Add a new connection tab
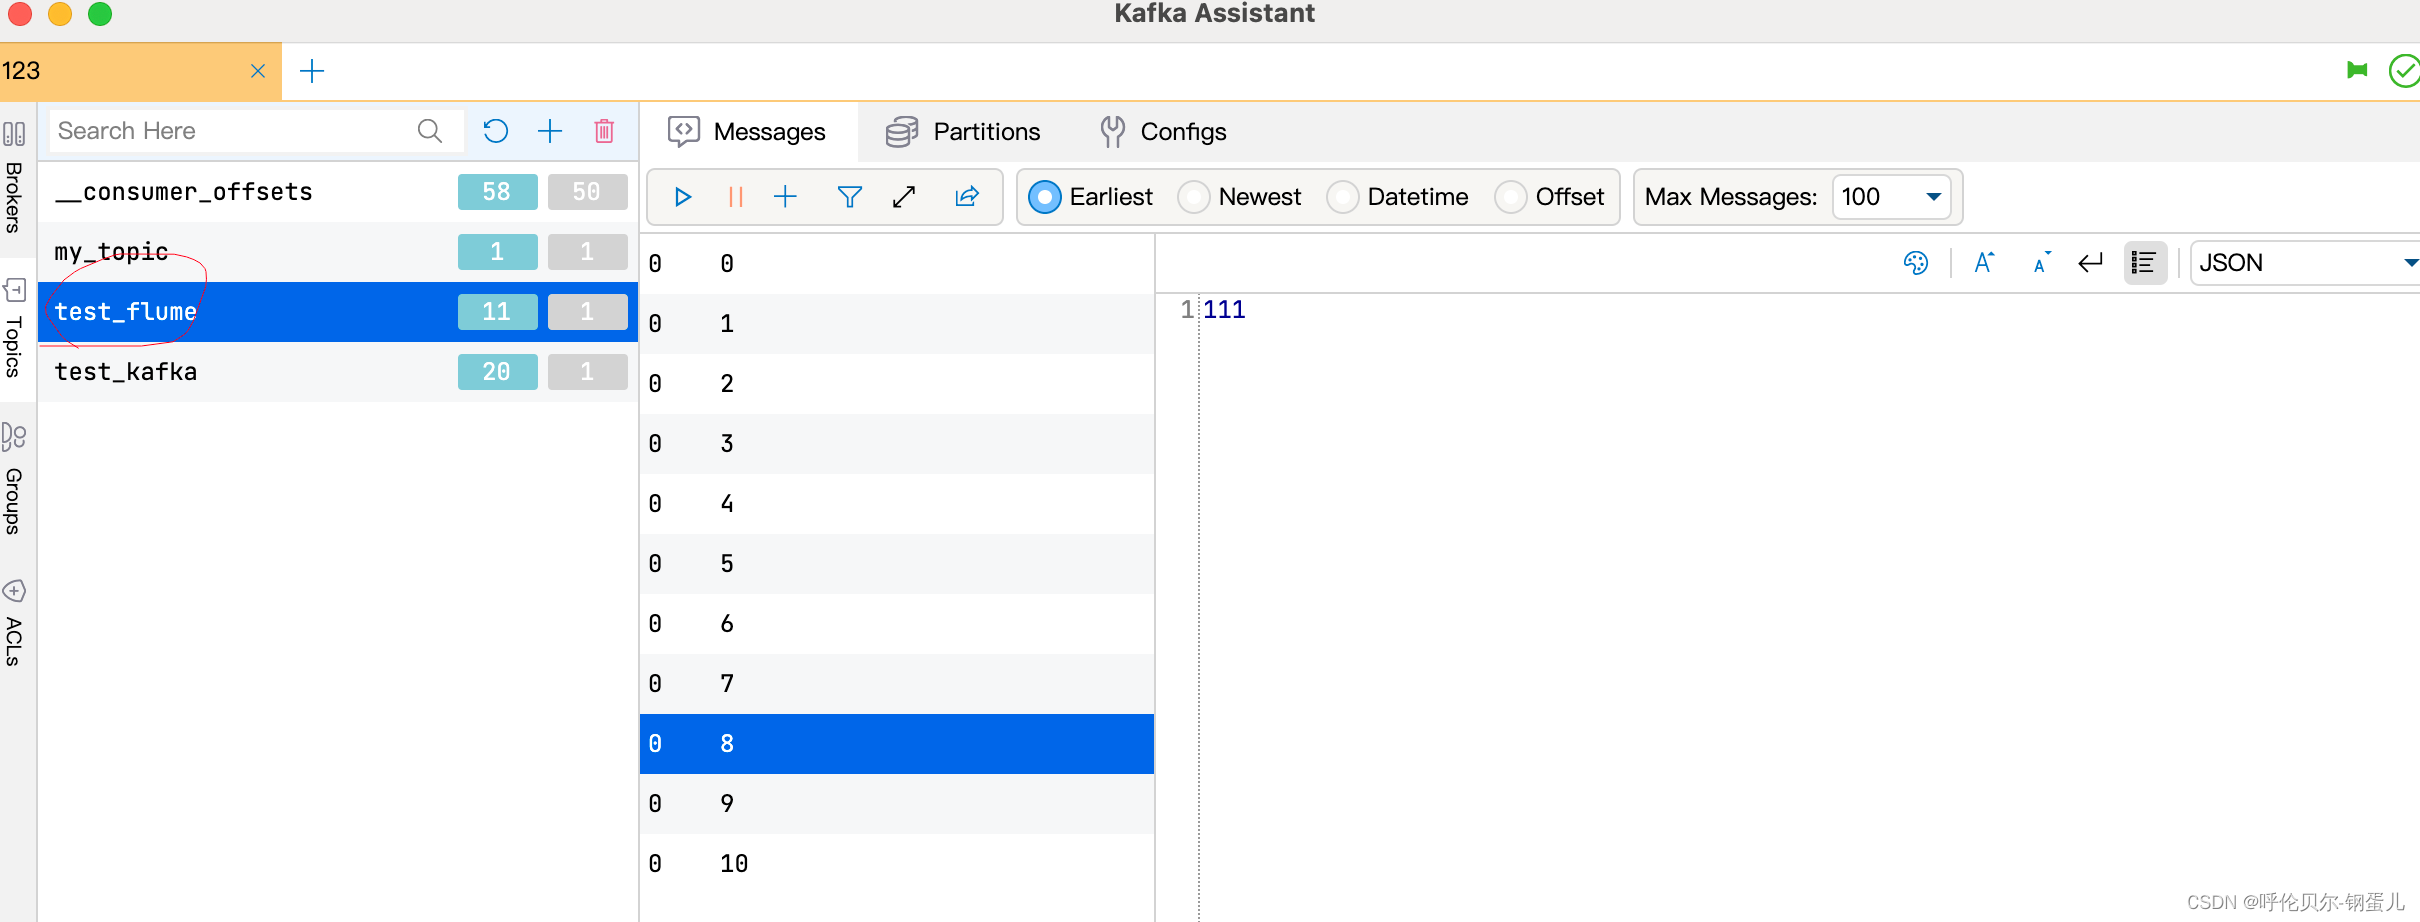 pos(312,71)
